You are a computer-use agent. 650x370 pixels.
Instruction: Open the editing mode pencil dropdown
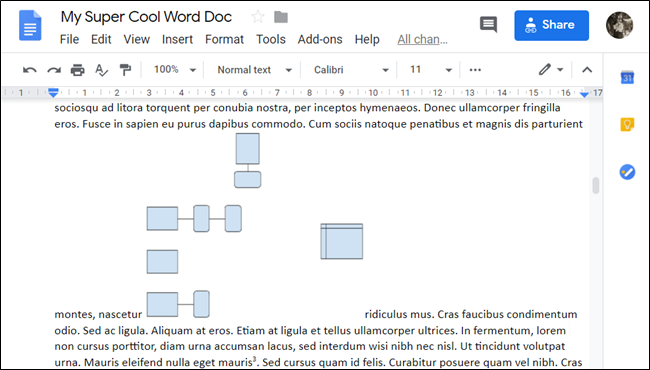[x=551, y=70]
